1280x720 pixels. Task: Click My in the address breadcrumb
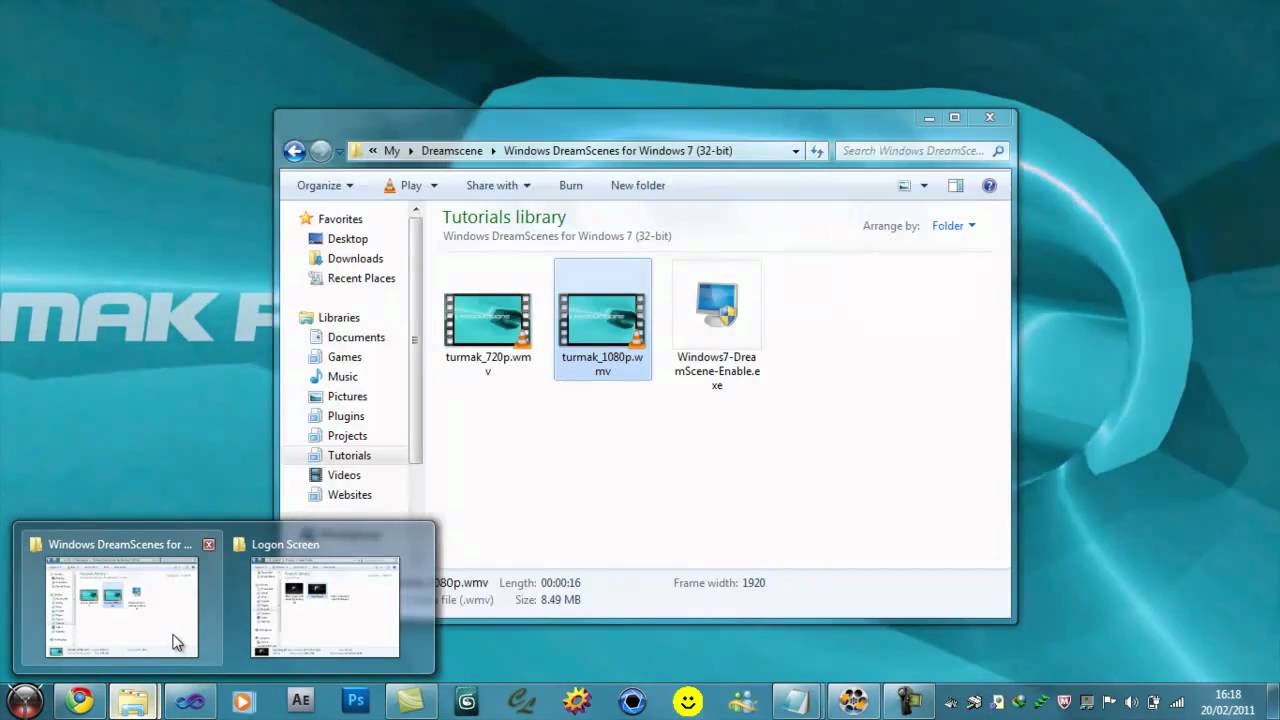pos(392,151)
